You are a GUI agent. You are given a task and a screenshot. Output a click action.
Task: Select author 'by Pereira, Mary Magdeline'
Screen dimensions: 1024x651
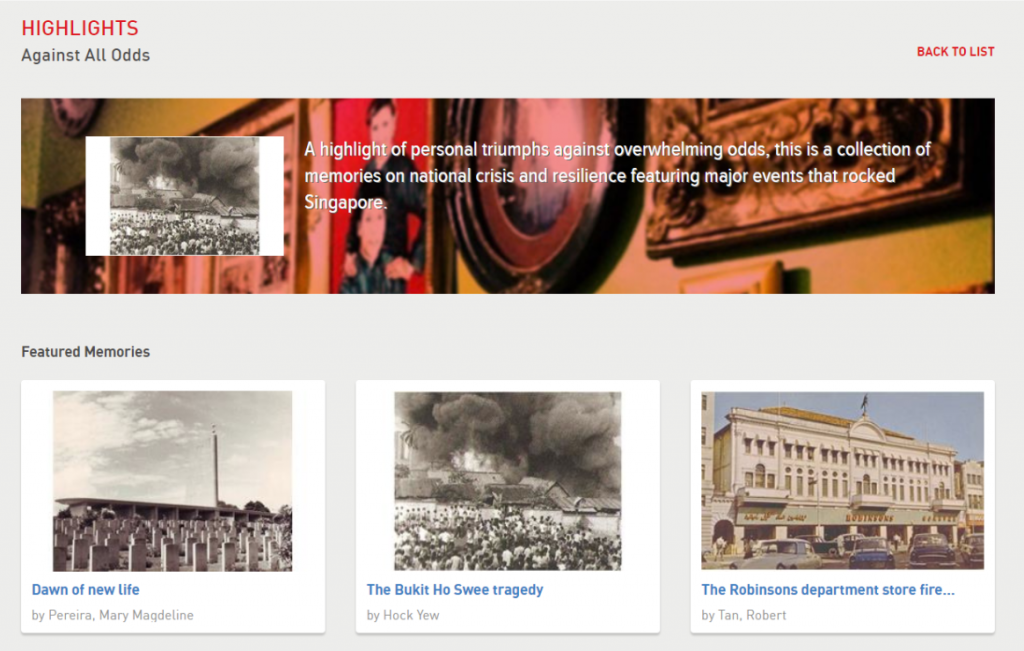112,615
